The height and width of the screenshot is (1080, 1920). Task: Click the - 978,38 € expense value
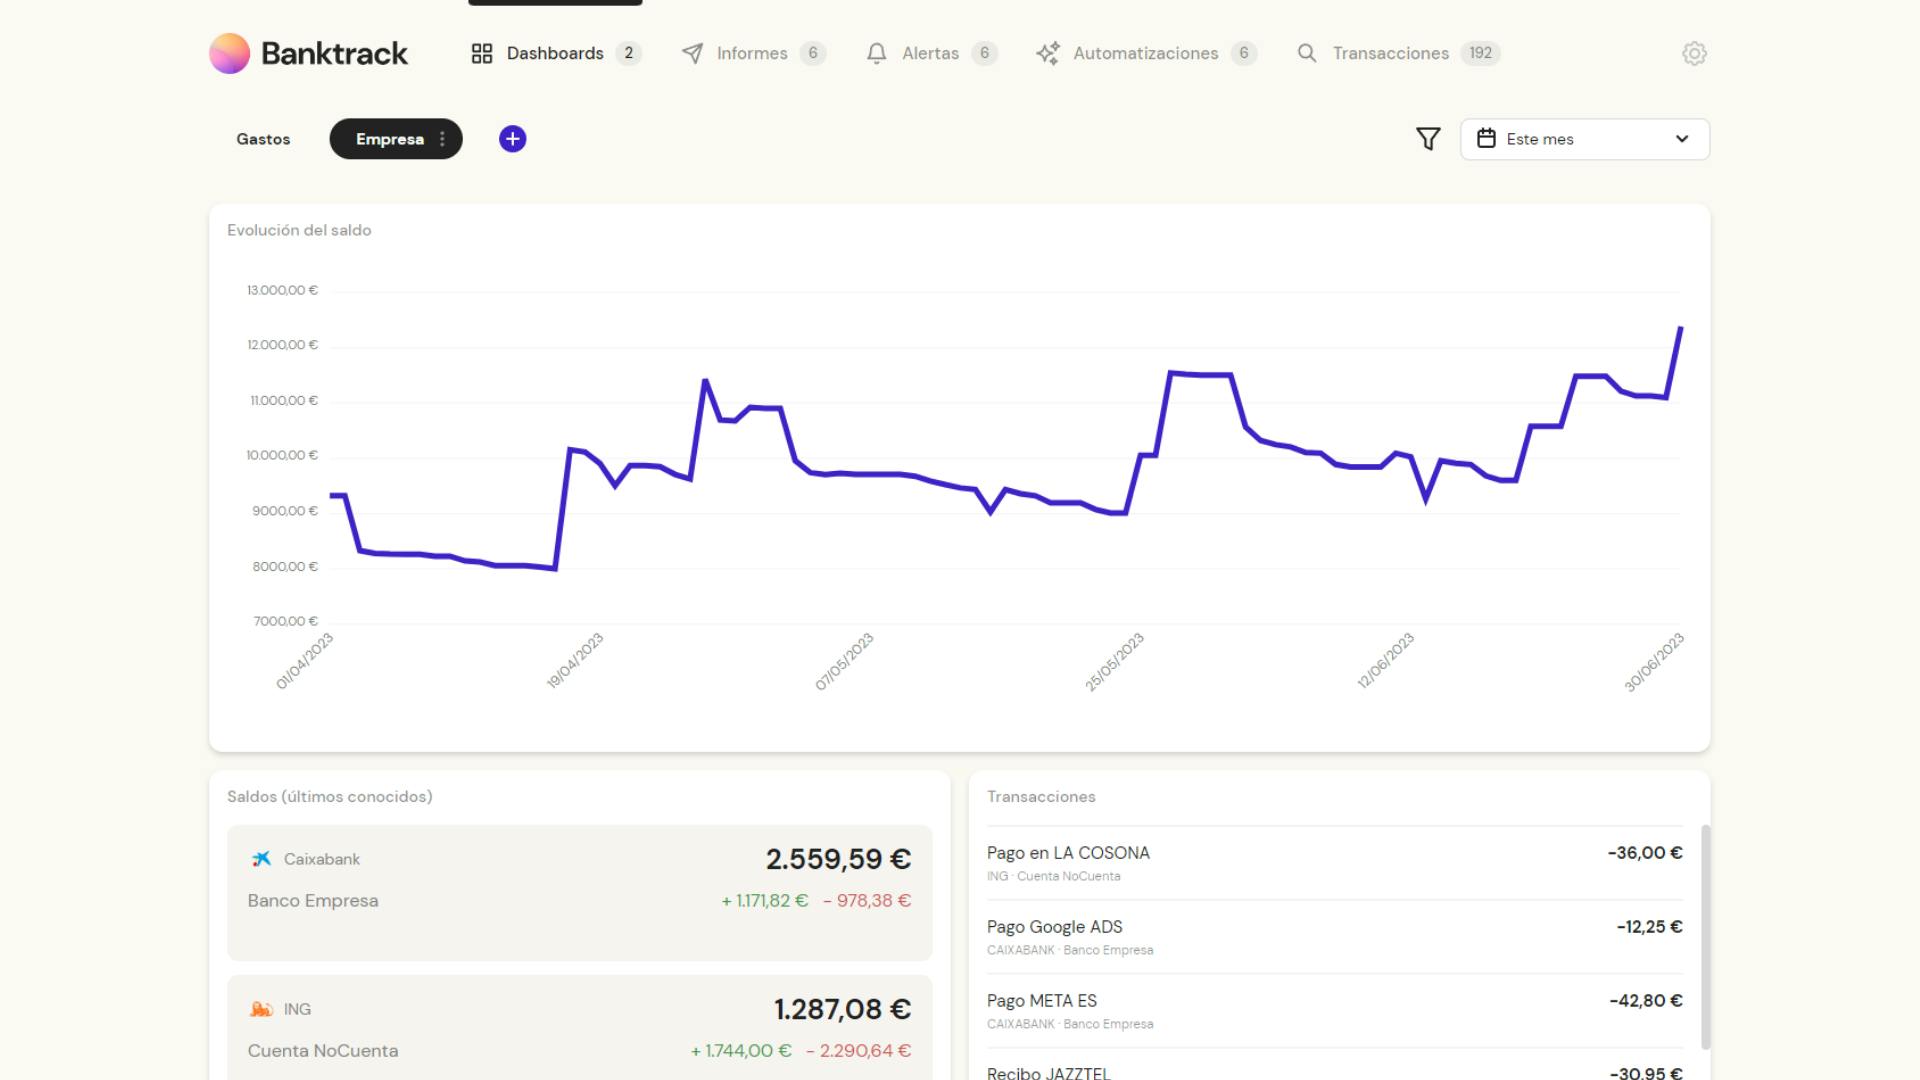[867, 901]
